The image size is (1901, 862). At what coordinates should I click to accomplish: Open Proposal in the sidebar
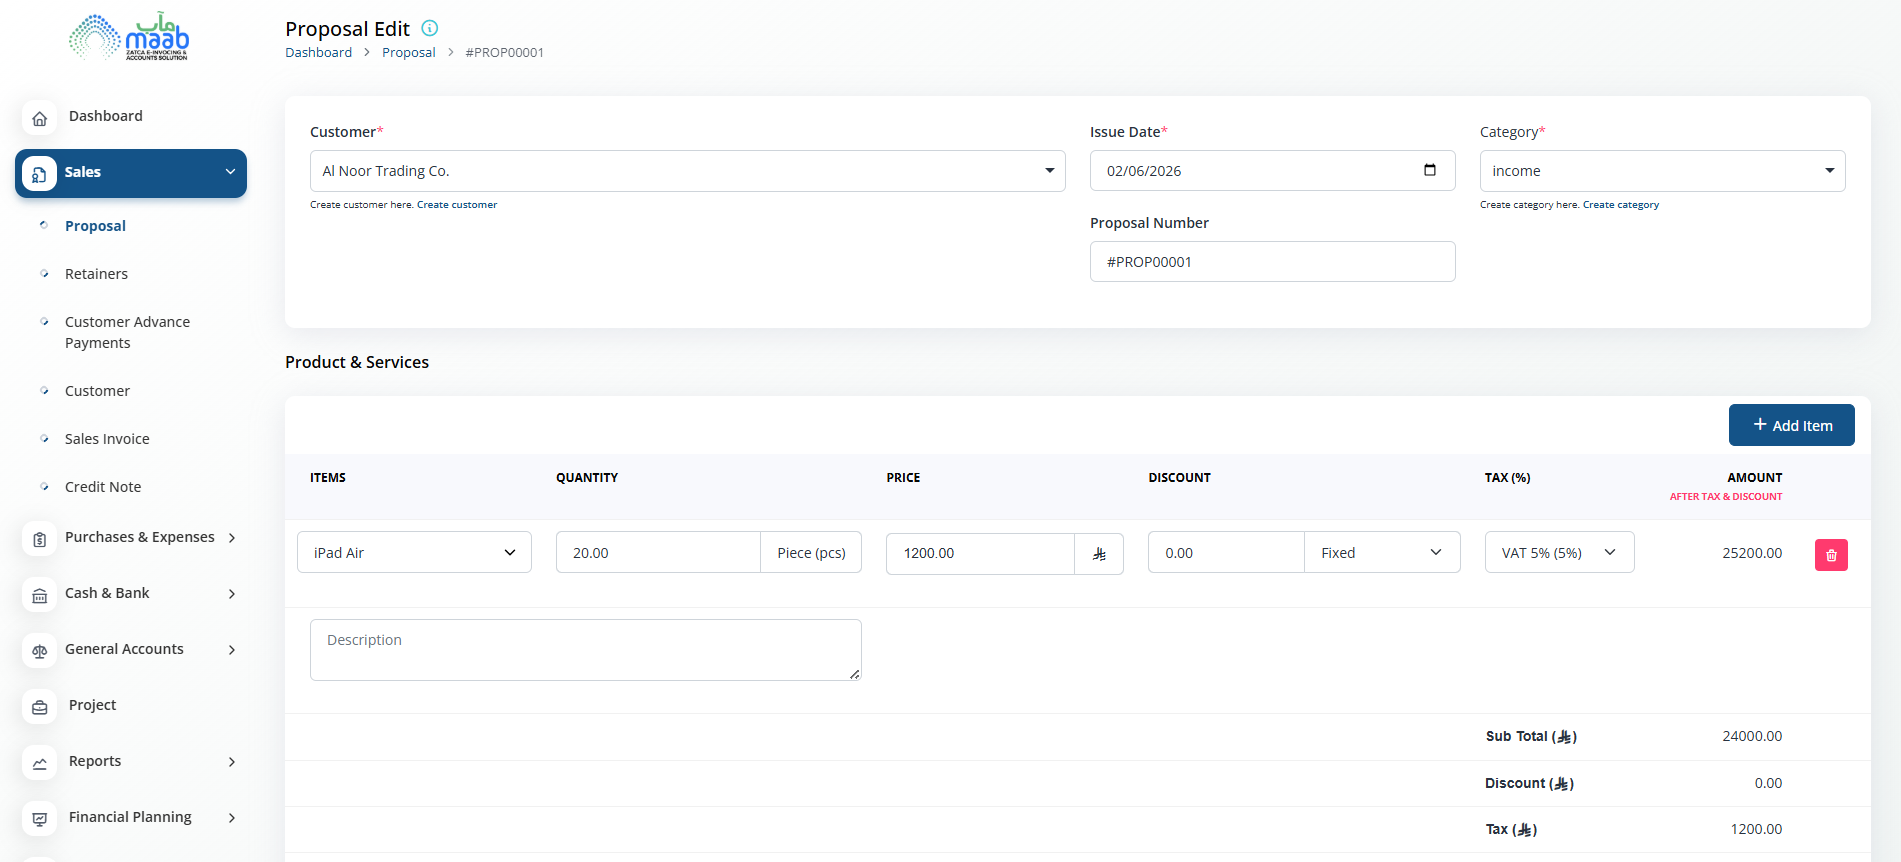tap(95, 226)
